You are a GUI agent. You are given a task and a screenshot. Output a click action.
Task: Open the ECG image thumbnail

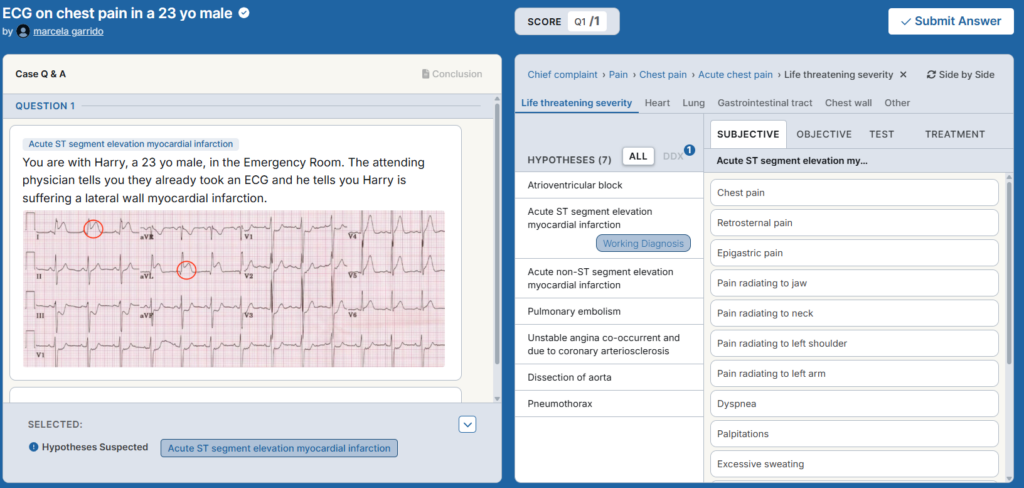point(234,289)
